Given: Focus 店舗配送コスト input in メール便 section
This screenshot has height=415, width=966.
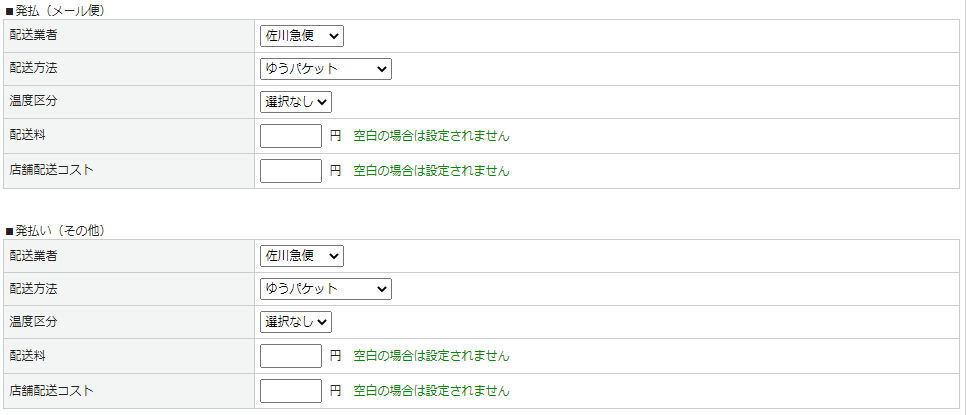Looking at the screenshot, I should coord(290,171).
